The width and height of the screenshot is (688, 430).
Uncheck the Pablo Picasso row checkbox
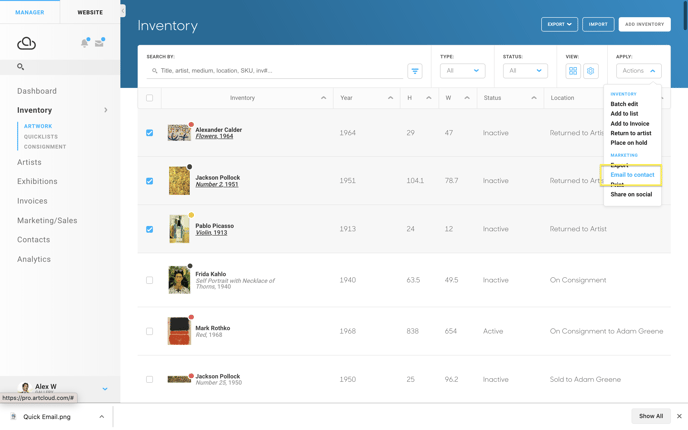pyautogui.click(x=150, y=229)
